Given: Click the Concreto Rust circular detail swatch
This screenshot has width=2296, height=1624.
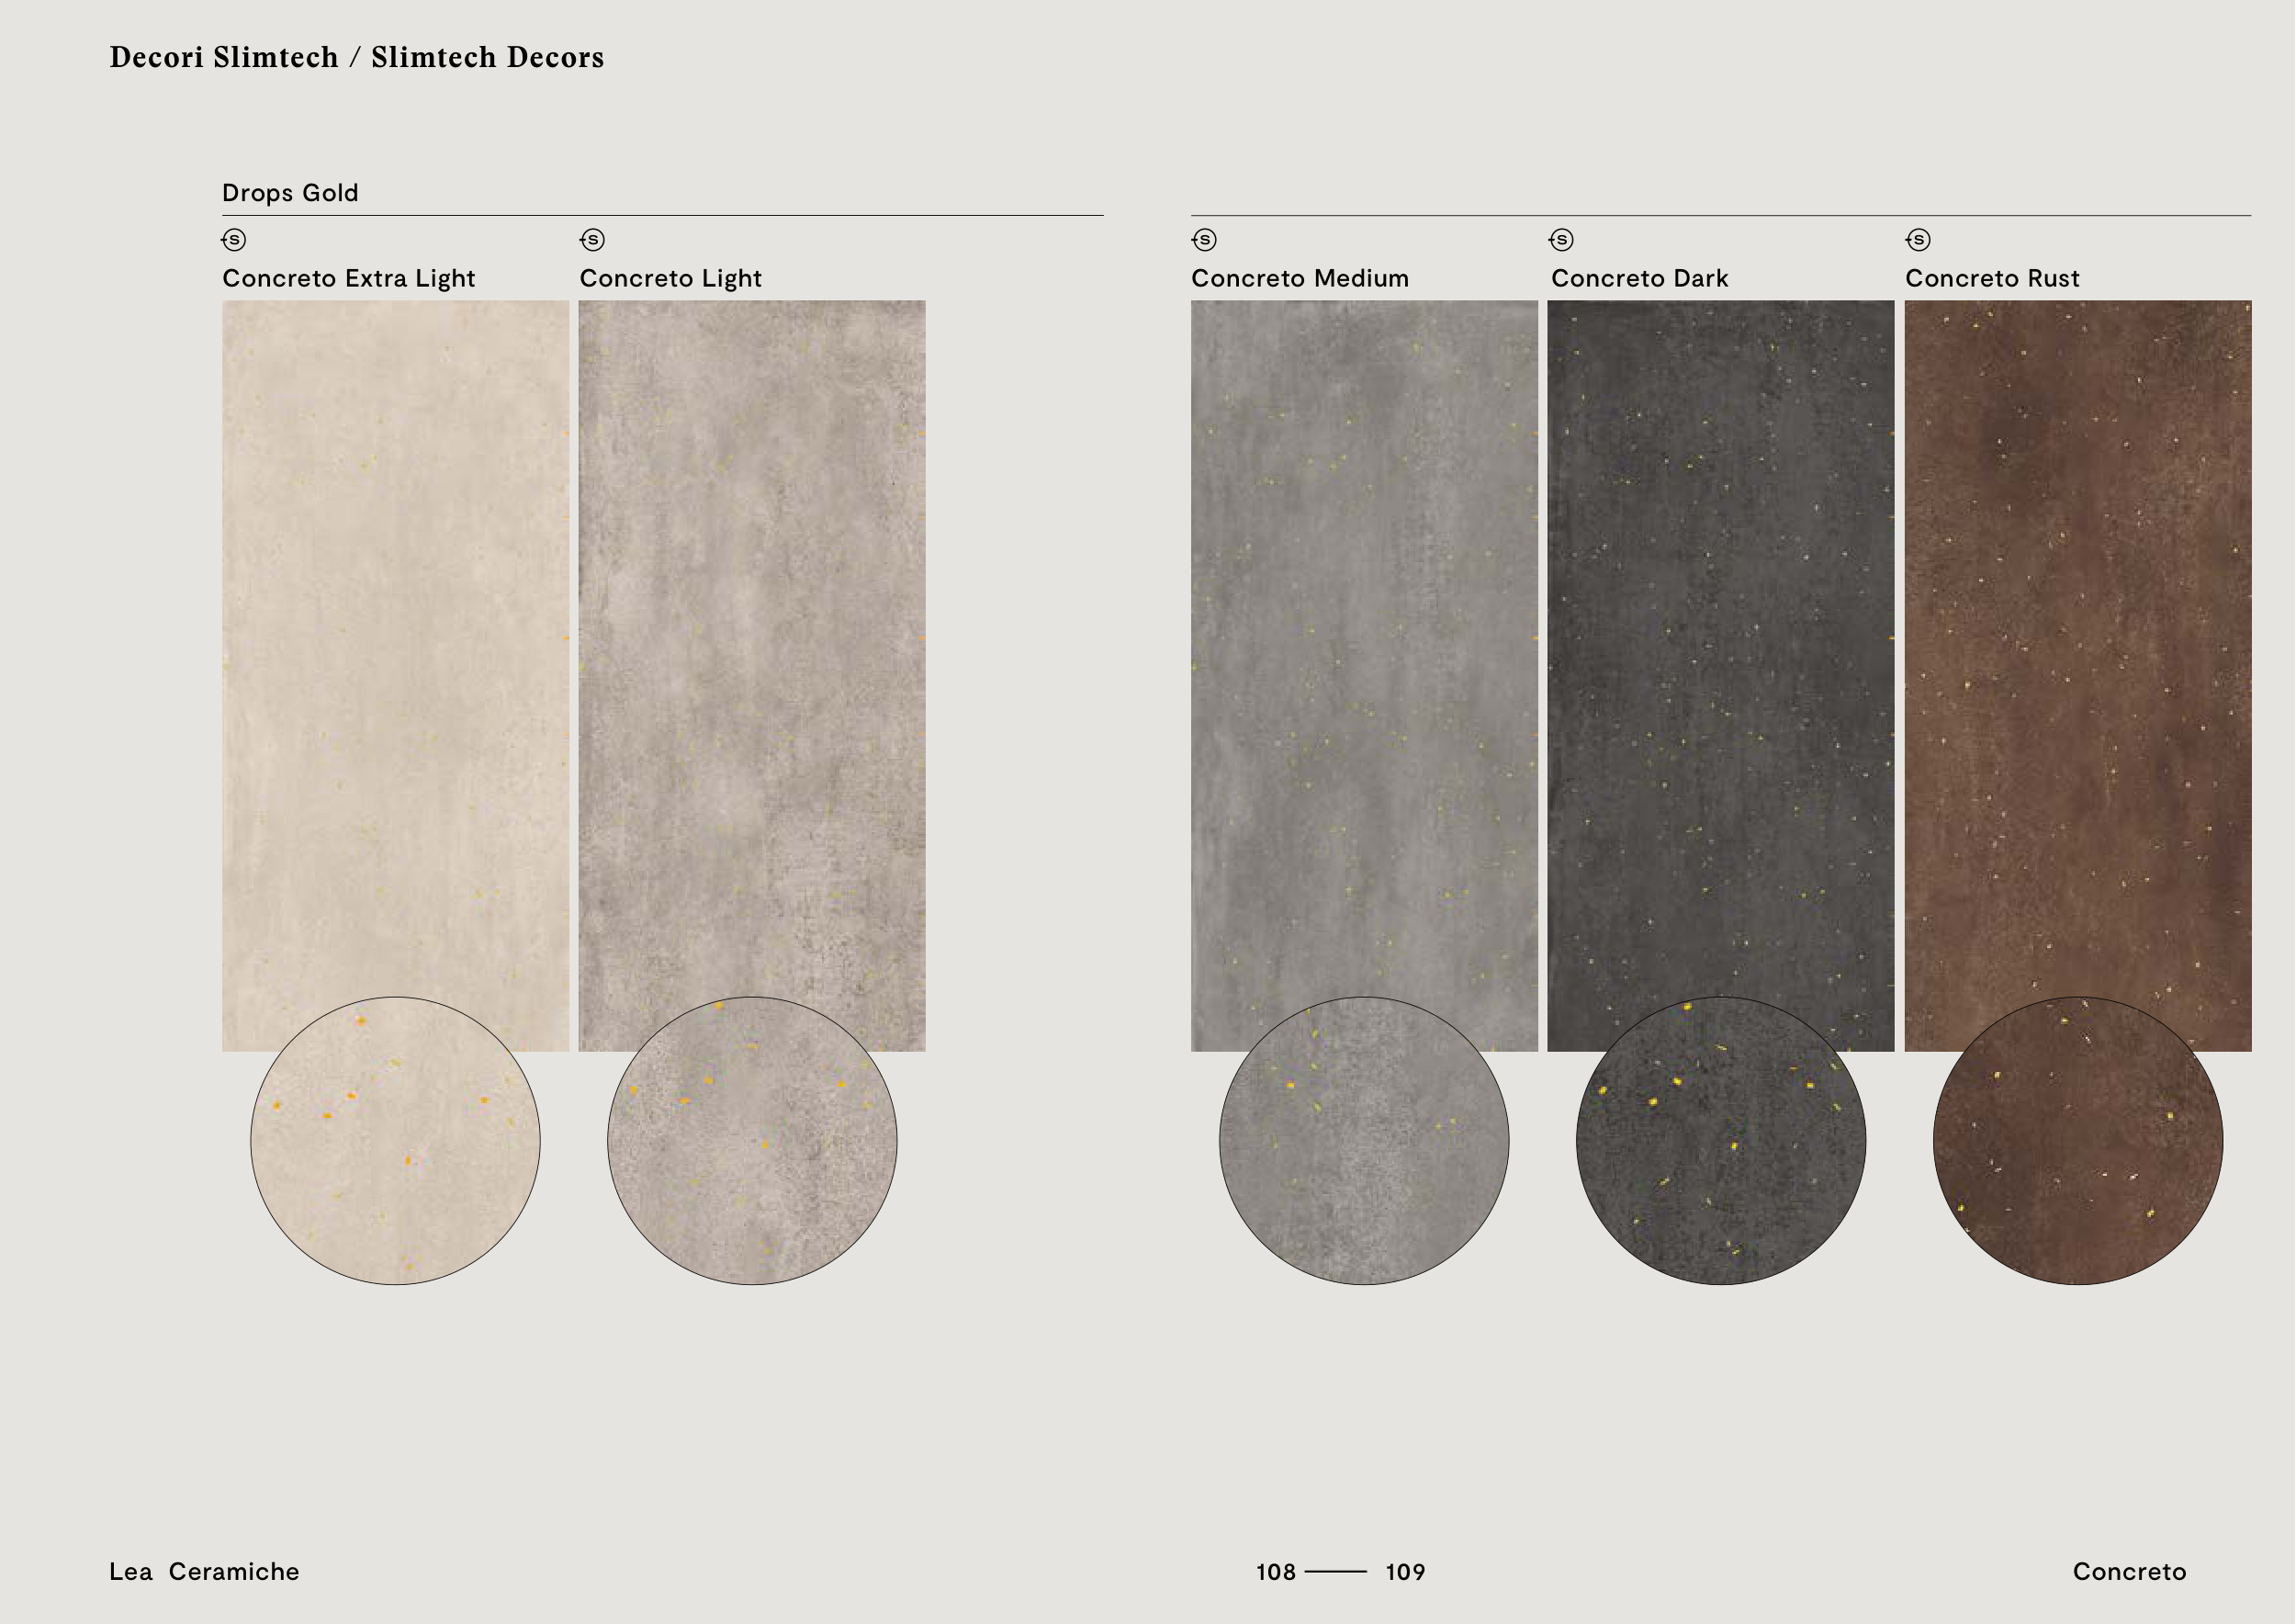Looking at the screenshot, I should coord(2078,1141).
